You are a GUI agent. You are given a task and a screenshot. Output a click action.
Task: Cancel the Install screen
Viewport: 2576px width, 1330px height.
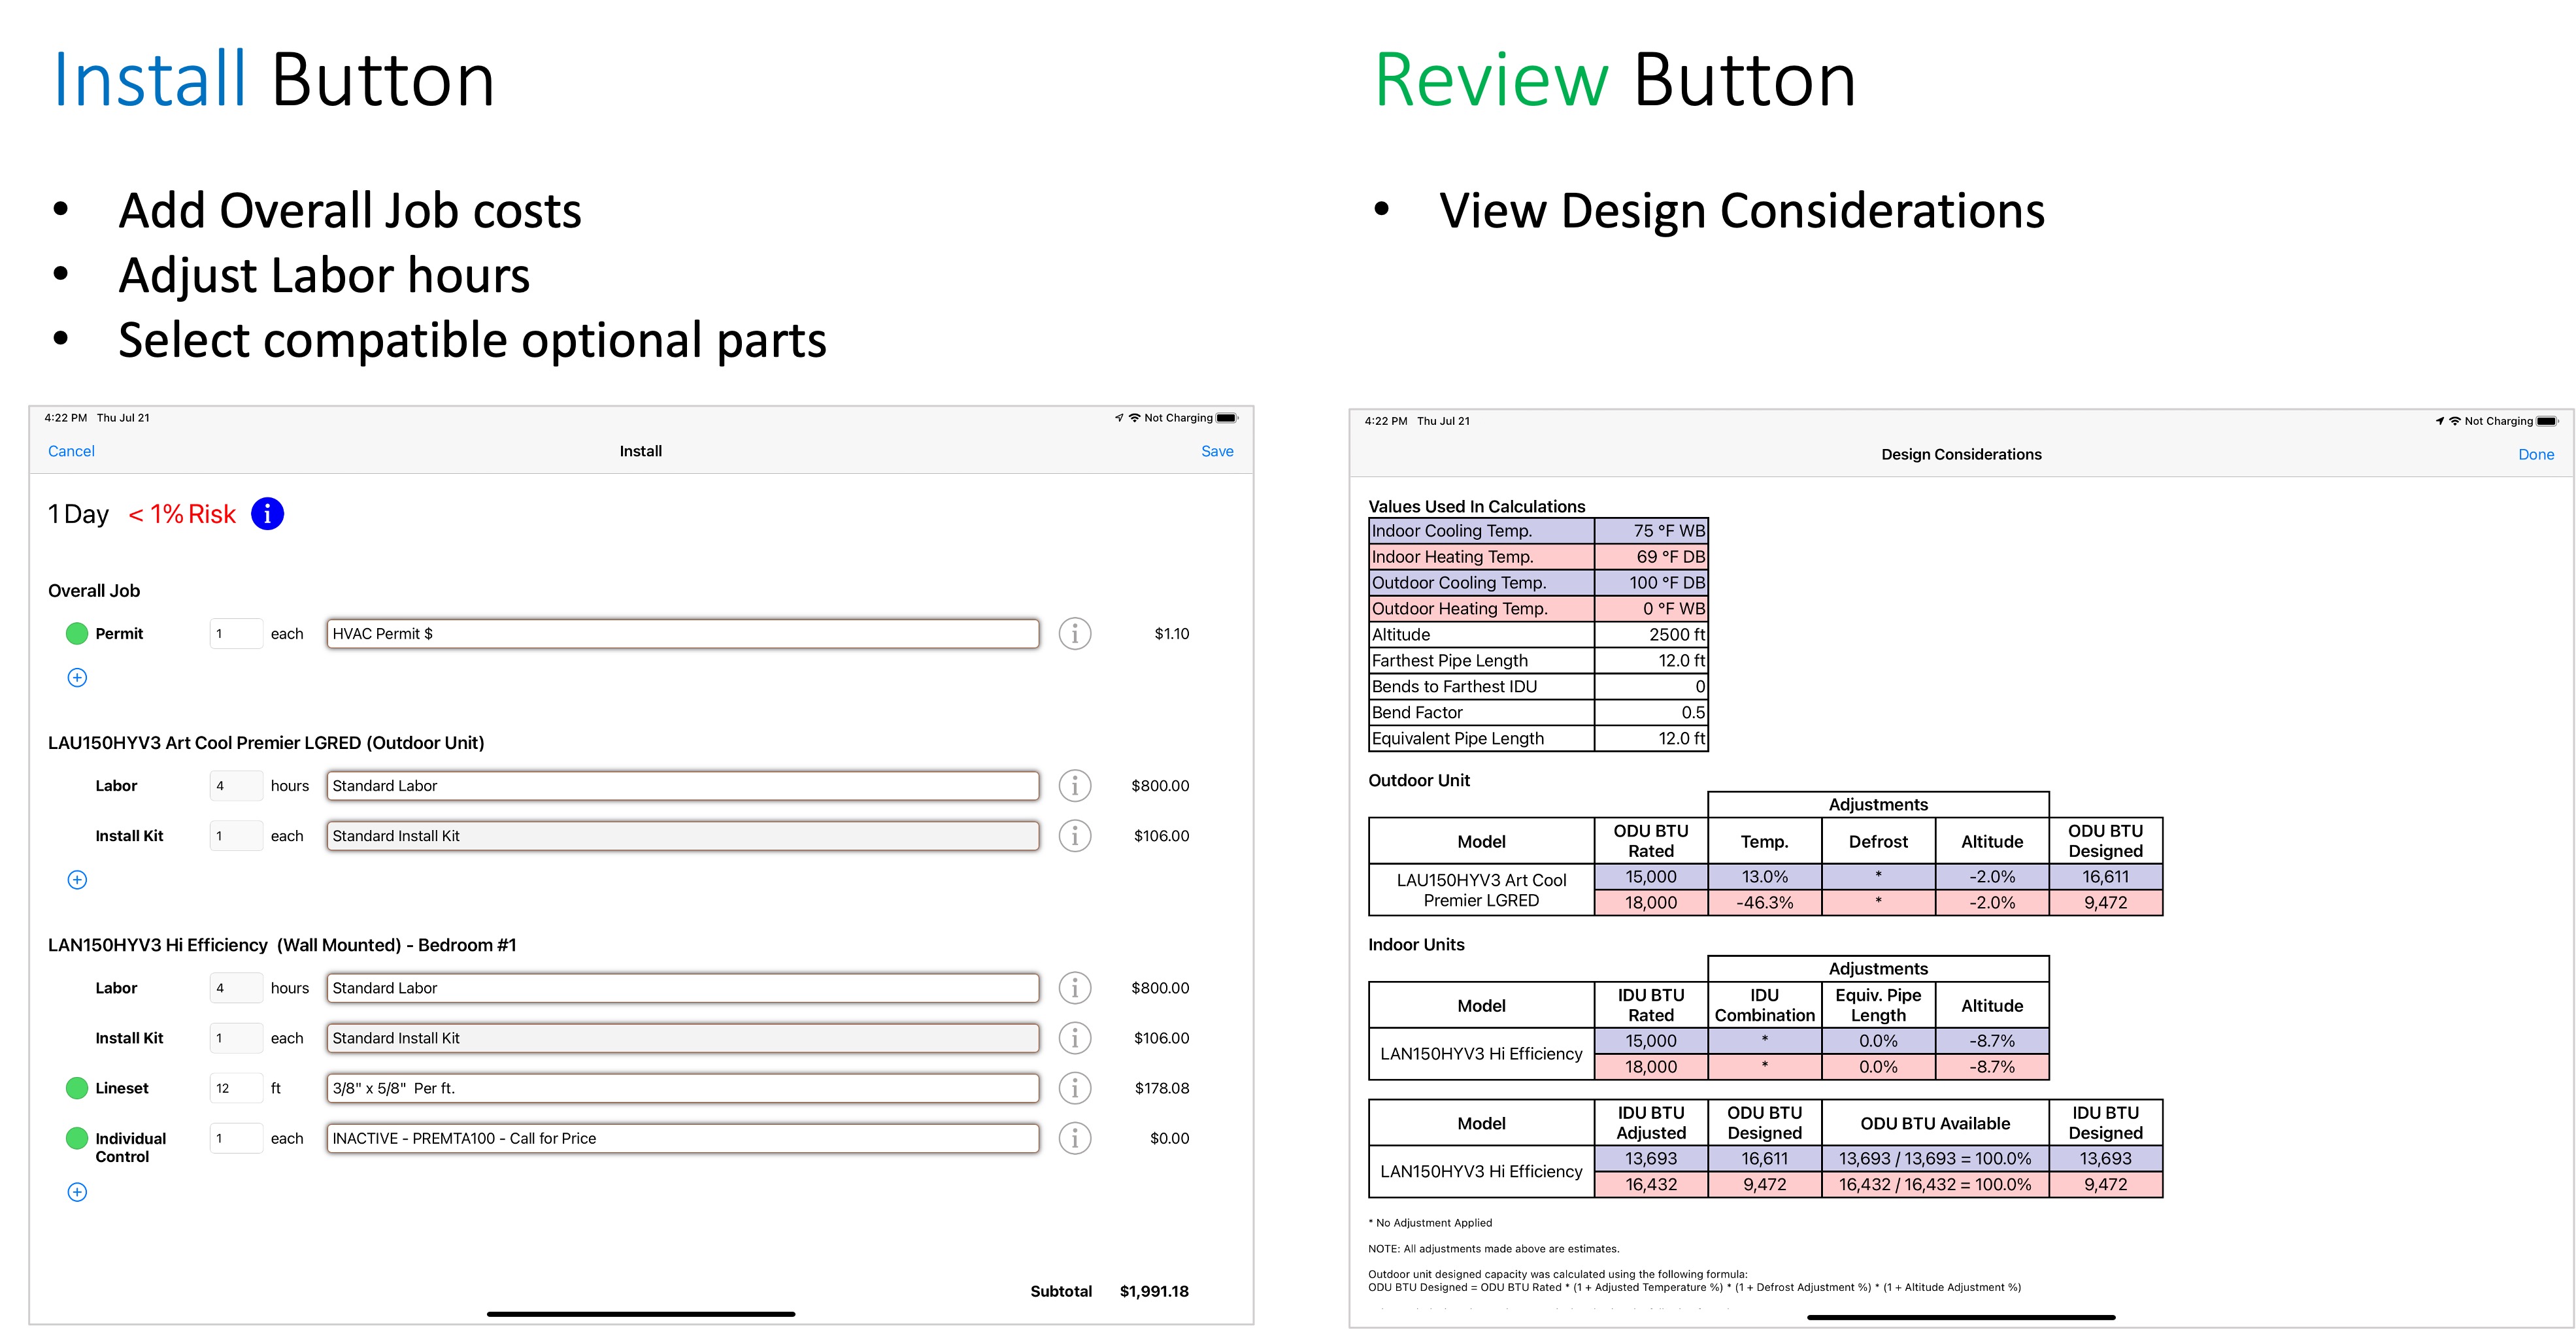71,451
